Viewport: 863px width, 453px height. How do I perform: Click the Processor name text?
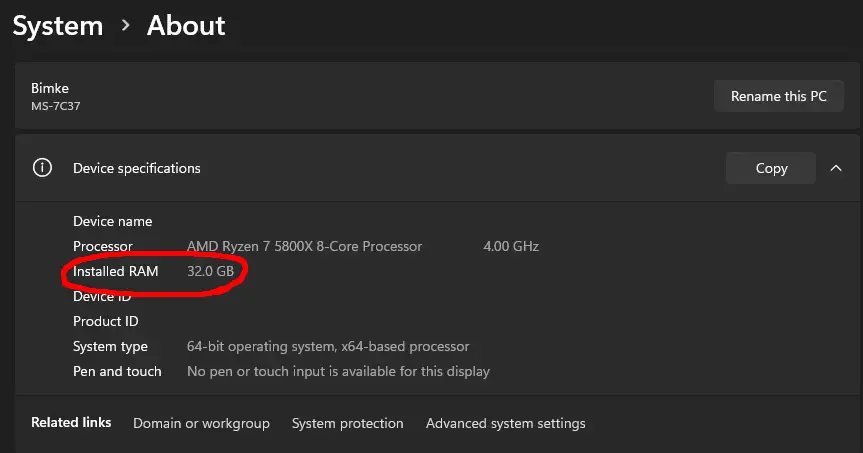304,246
